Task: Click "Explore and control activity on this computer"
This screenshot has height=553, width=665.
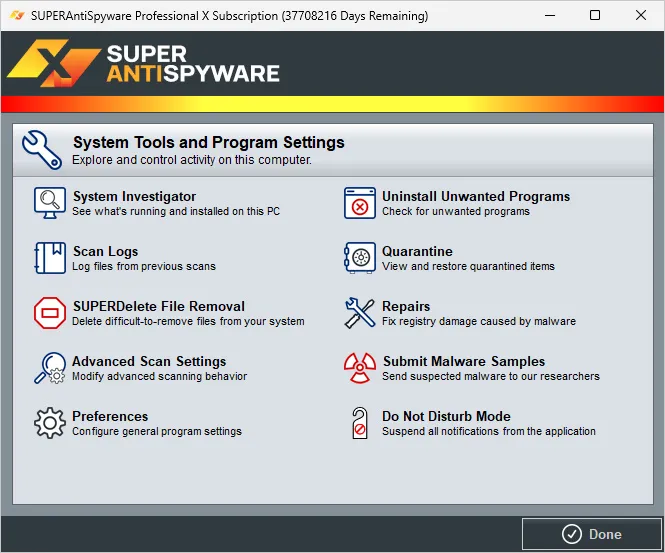Action: point(192,160)
